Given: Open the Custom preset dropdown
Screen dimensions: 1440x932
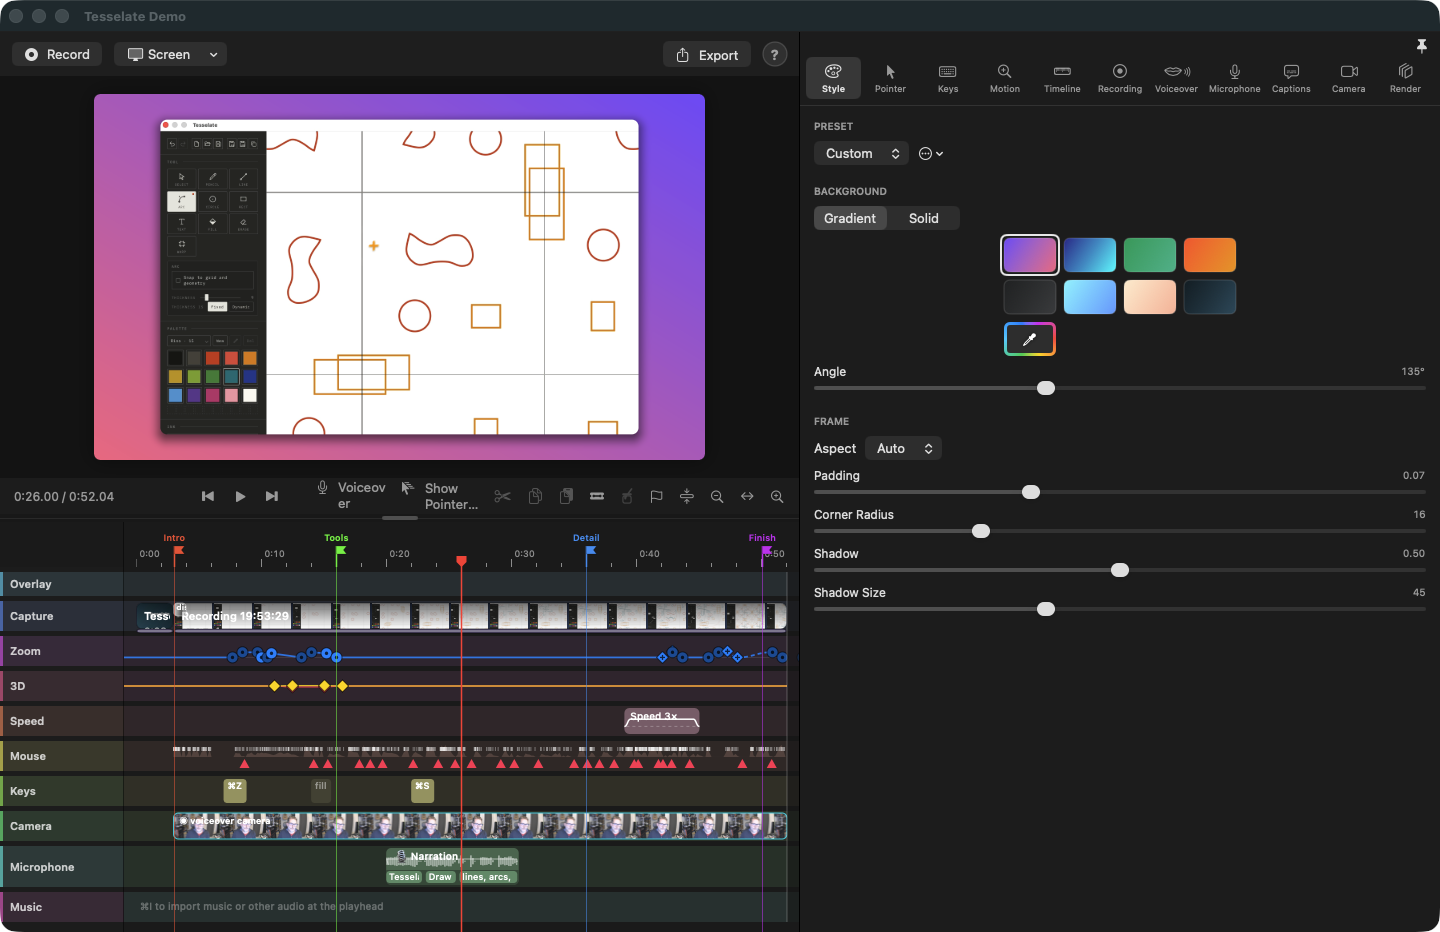Looking at the screenshot, I should coord(862,153).
